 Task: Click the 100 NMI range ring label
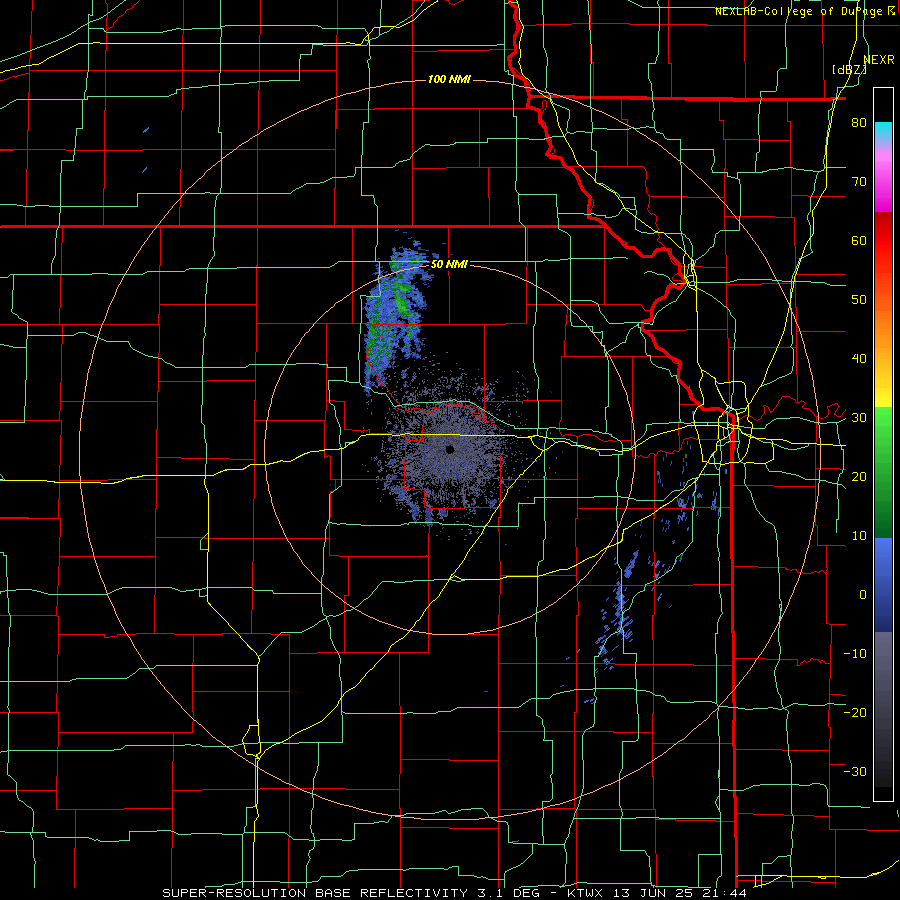click(449, 79)
